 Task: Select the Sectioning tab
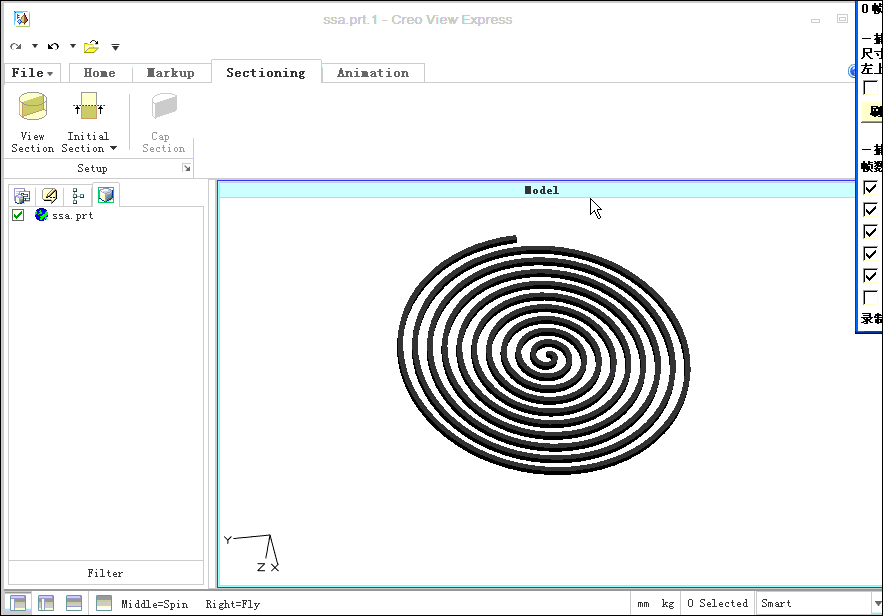(266, 73)
